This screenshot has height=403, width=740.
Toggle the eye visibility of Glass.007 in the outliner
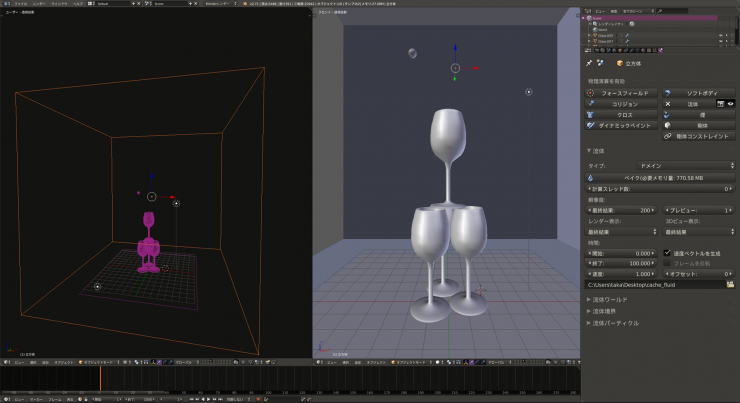click(721, 41)
